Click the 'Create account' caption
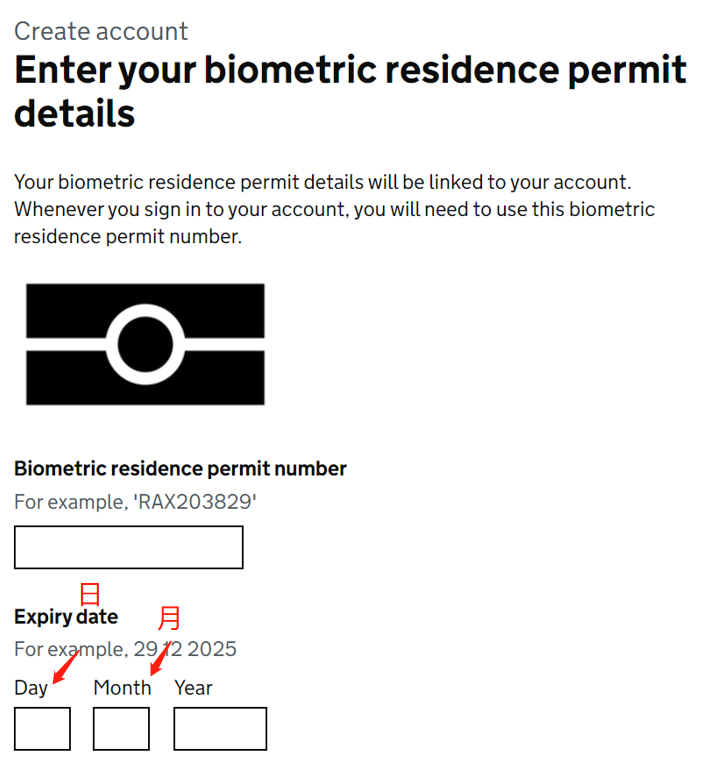Image resolution: width=726 pixels, height=763 pixels. point(101,32)
